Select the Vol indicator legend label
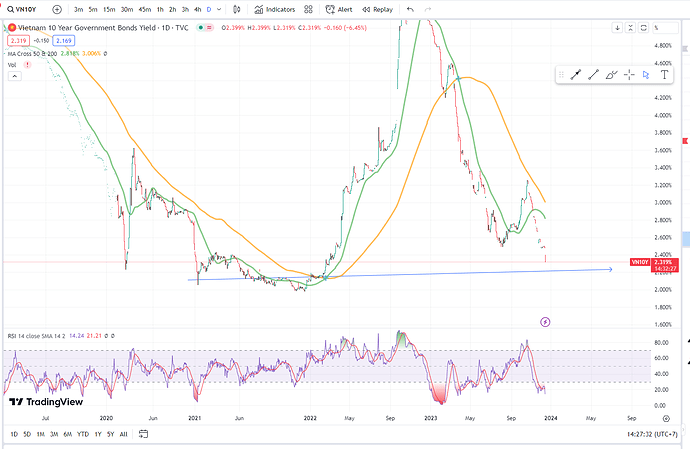 point(12,65)
